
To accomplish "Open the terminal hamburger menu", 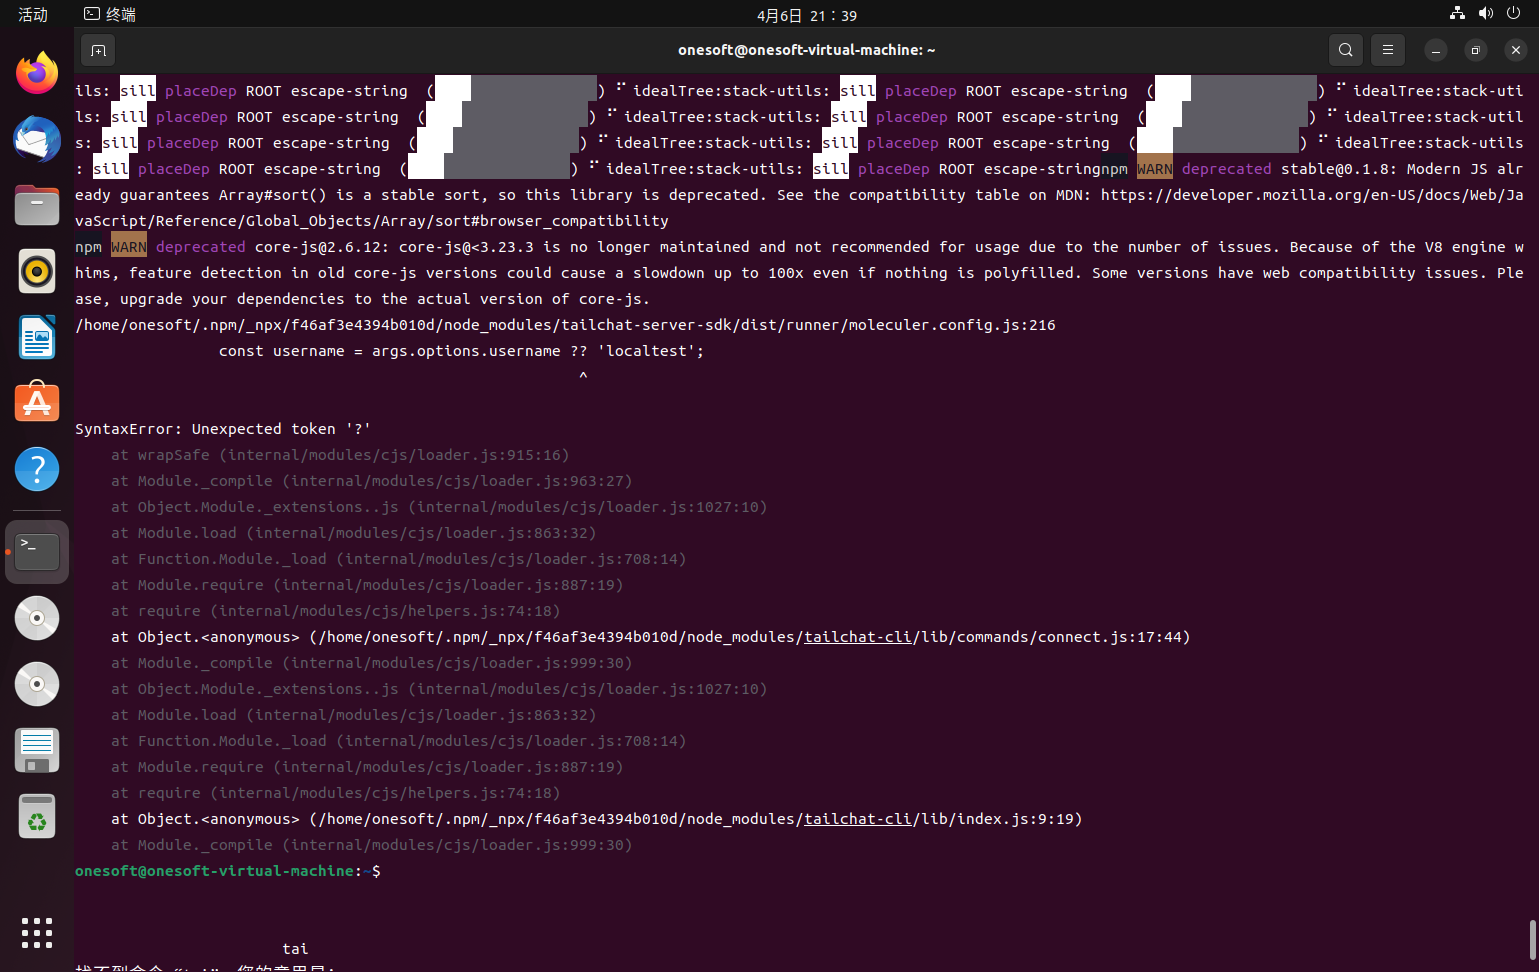I will tap(1388, 50).
